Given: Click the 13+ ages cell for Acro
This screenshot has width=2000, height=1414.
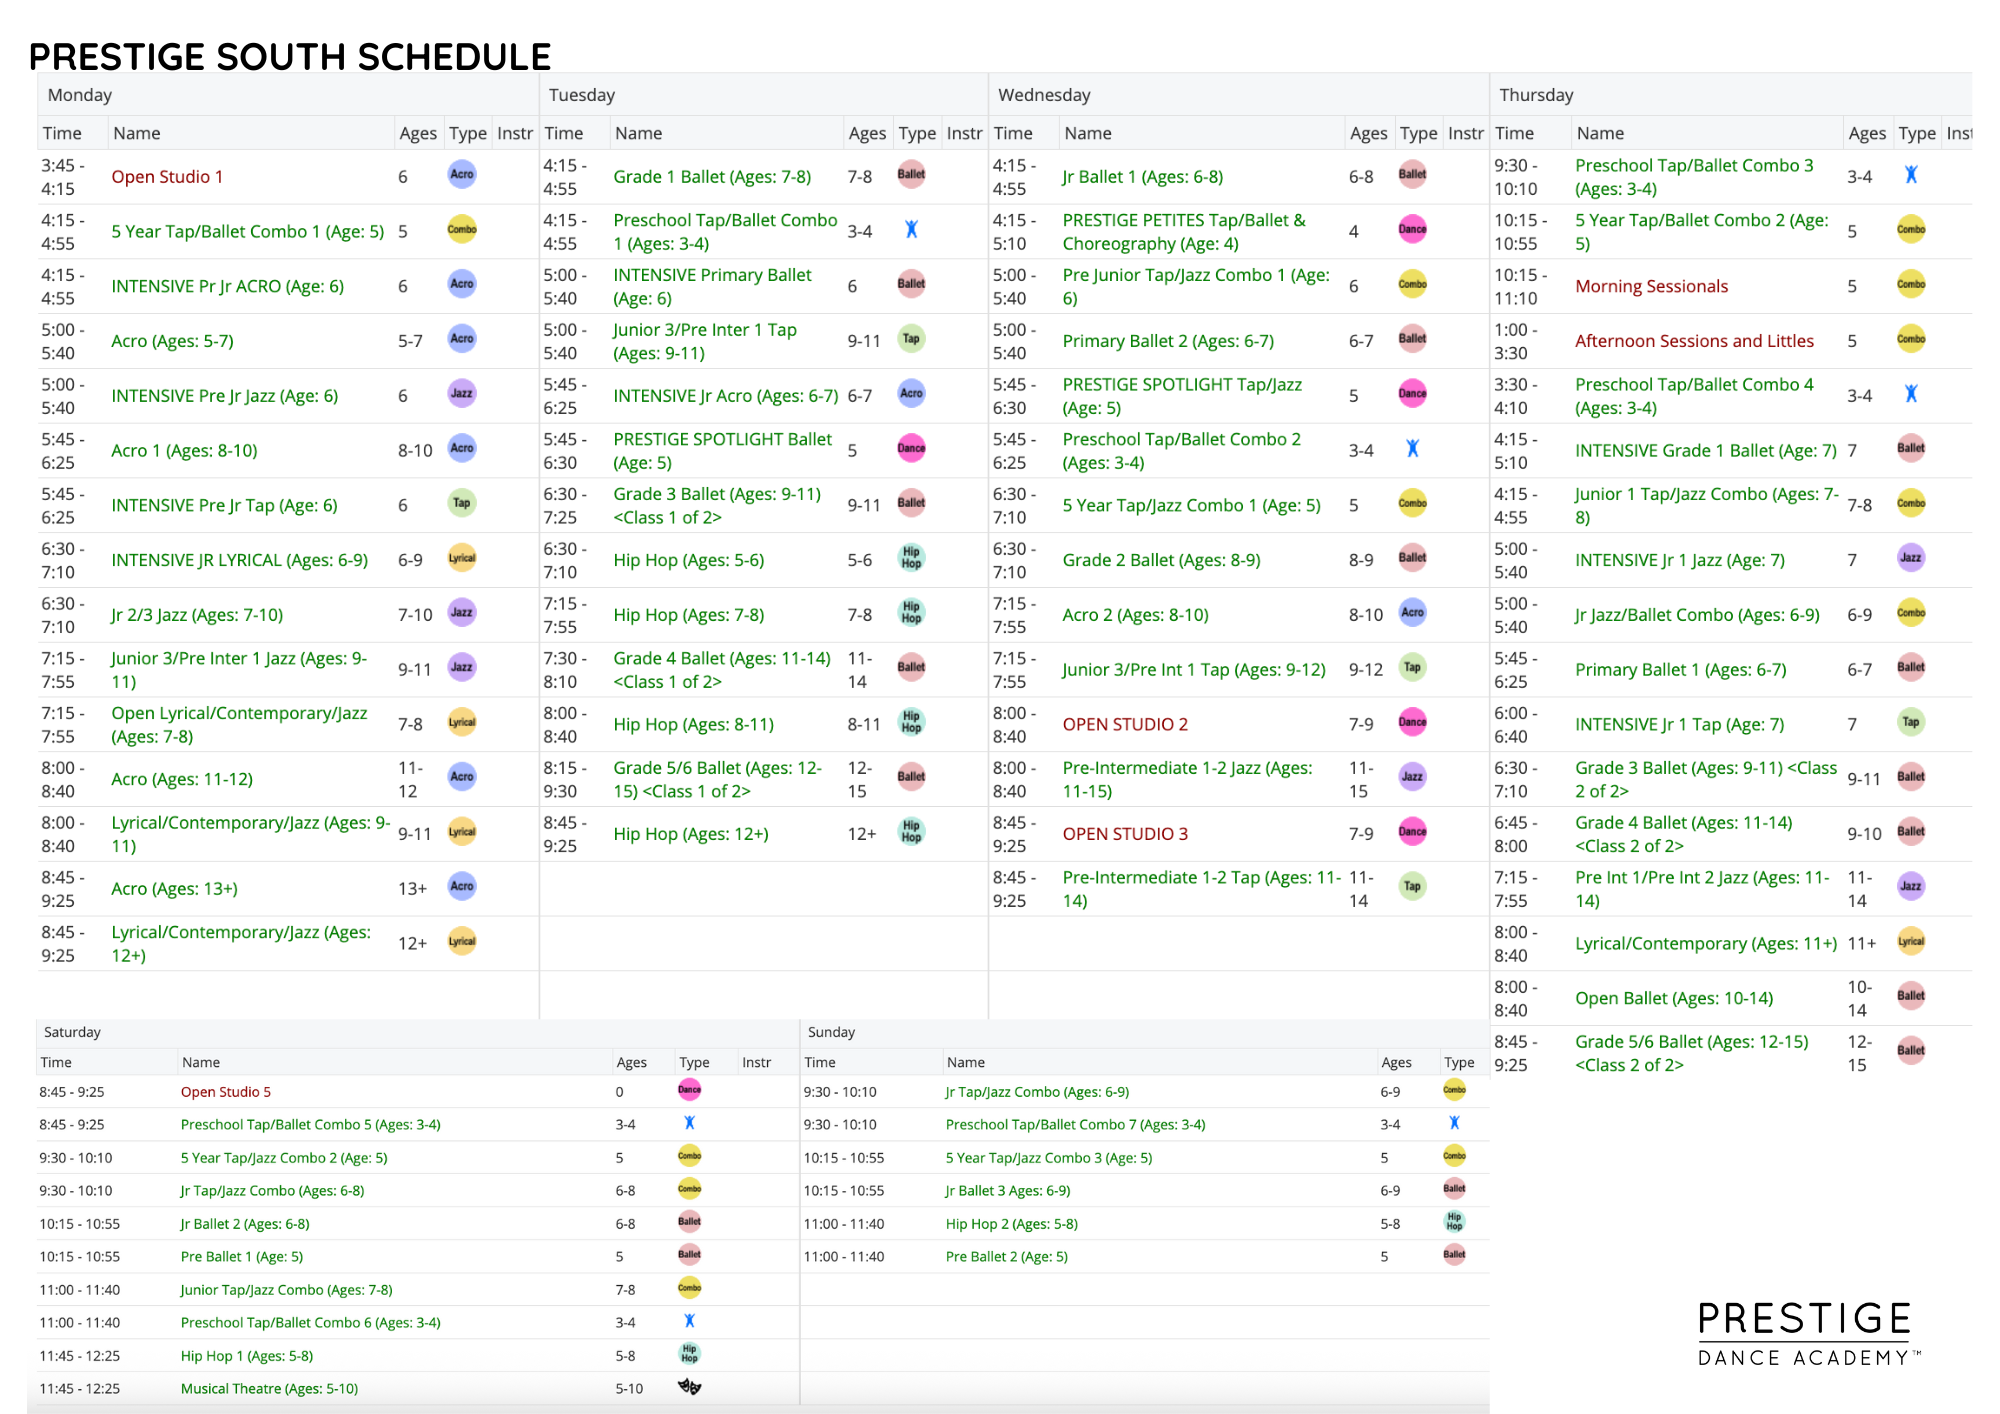Looking at the screenshot, I should [412, 889].
